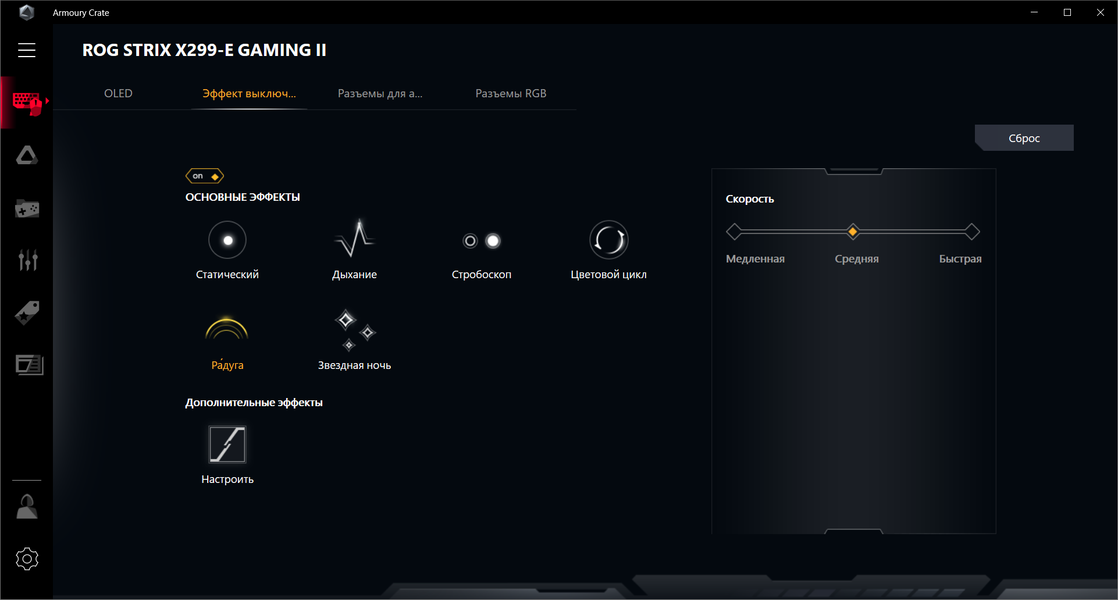Maximize the Armoury Crate window
The height and width of the screenshot is (600, 1118).
(x=1067, y=12)
